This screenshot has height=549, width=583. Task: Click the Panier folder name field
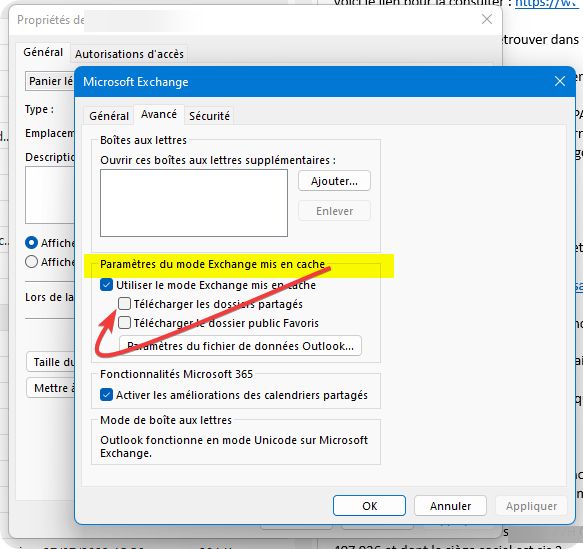pos(50,81)
